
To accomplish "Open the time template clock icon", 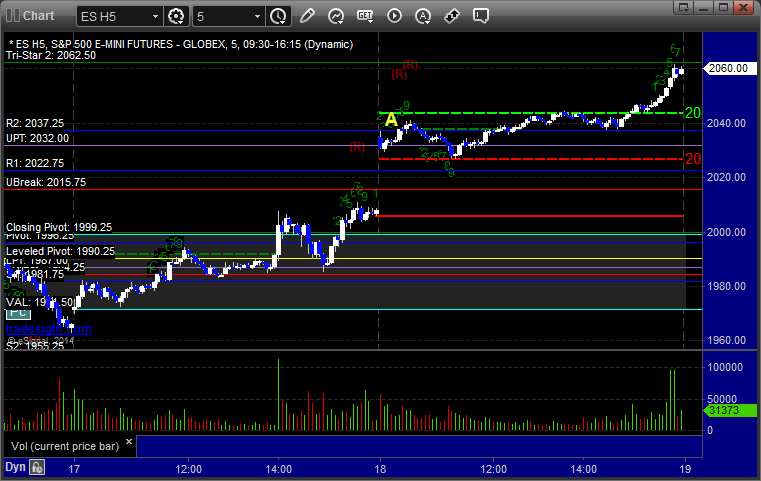I will click(x=278, y=16).
